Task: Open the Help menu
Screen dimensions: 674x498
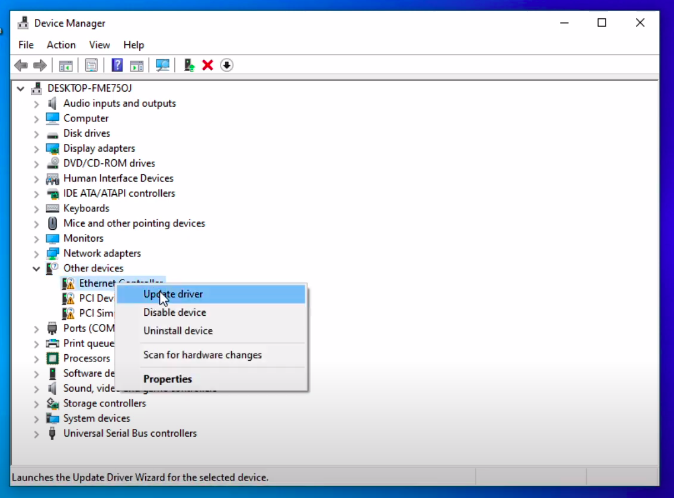Action: (x=133, y=45)
